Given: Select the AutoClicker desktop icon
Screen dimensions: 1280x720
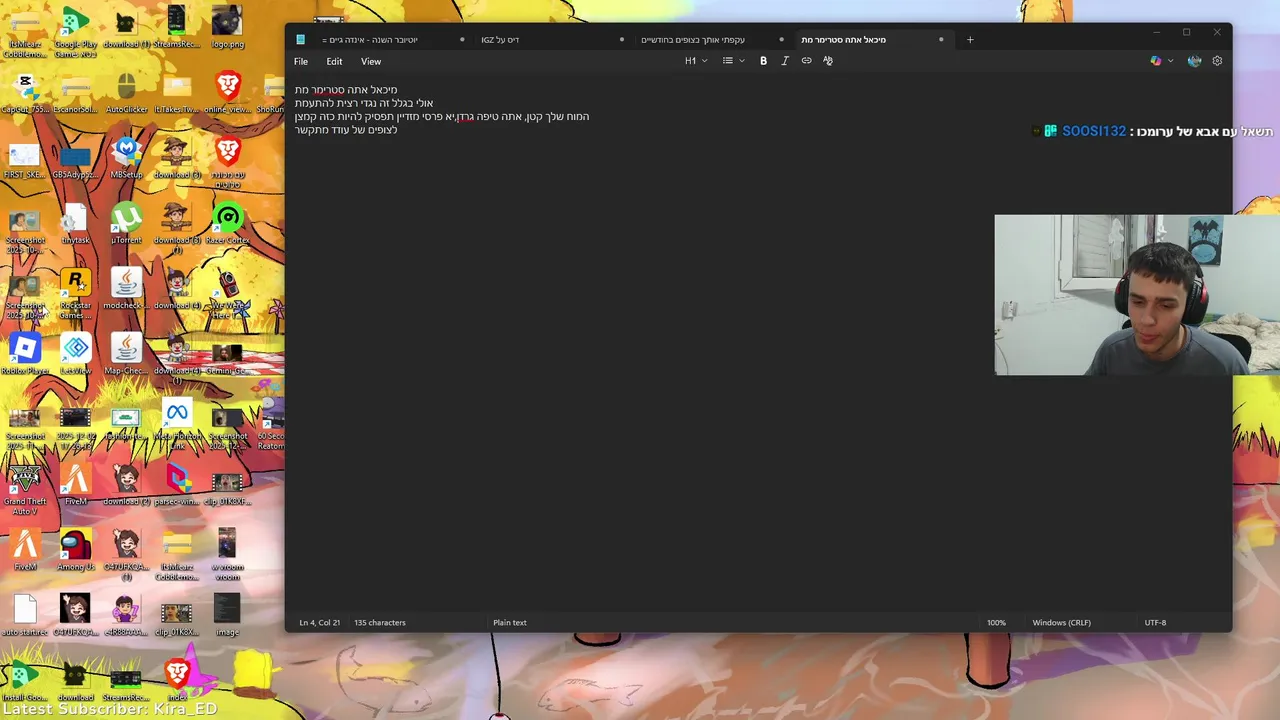Looking at the screenshot, I should click(x=126, y=93).
